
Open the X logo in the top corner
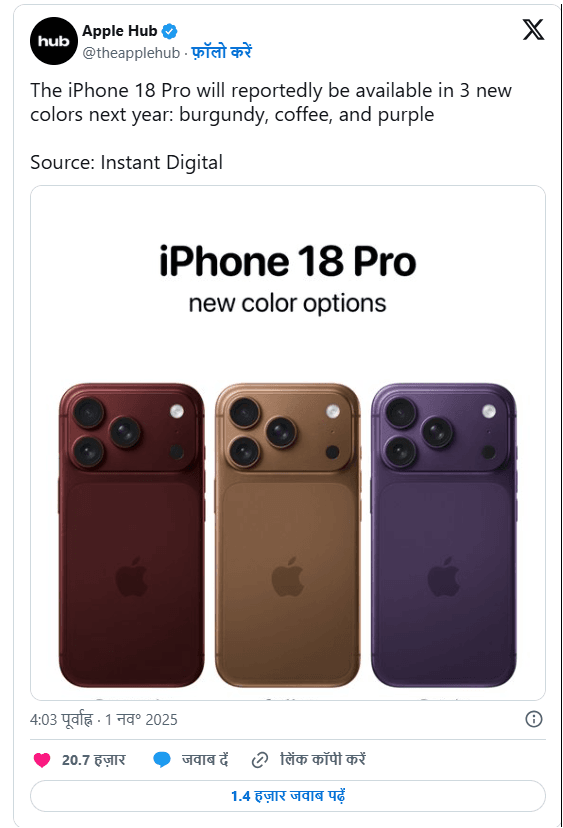click(533, 30)
